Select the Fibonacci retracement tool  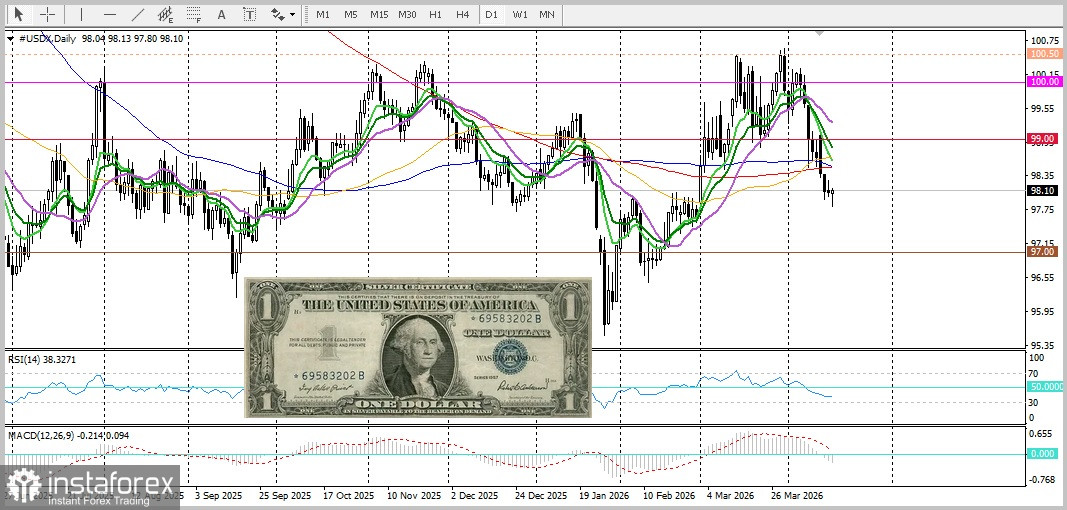coord(193,15)
